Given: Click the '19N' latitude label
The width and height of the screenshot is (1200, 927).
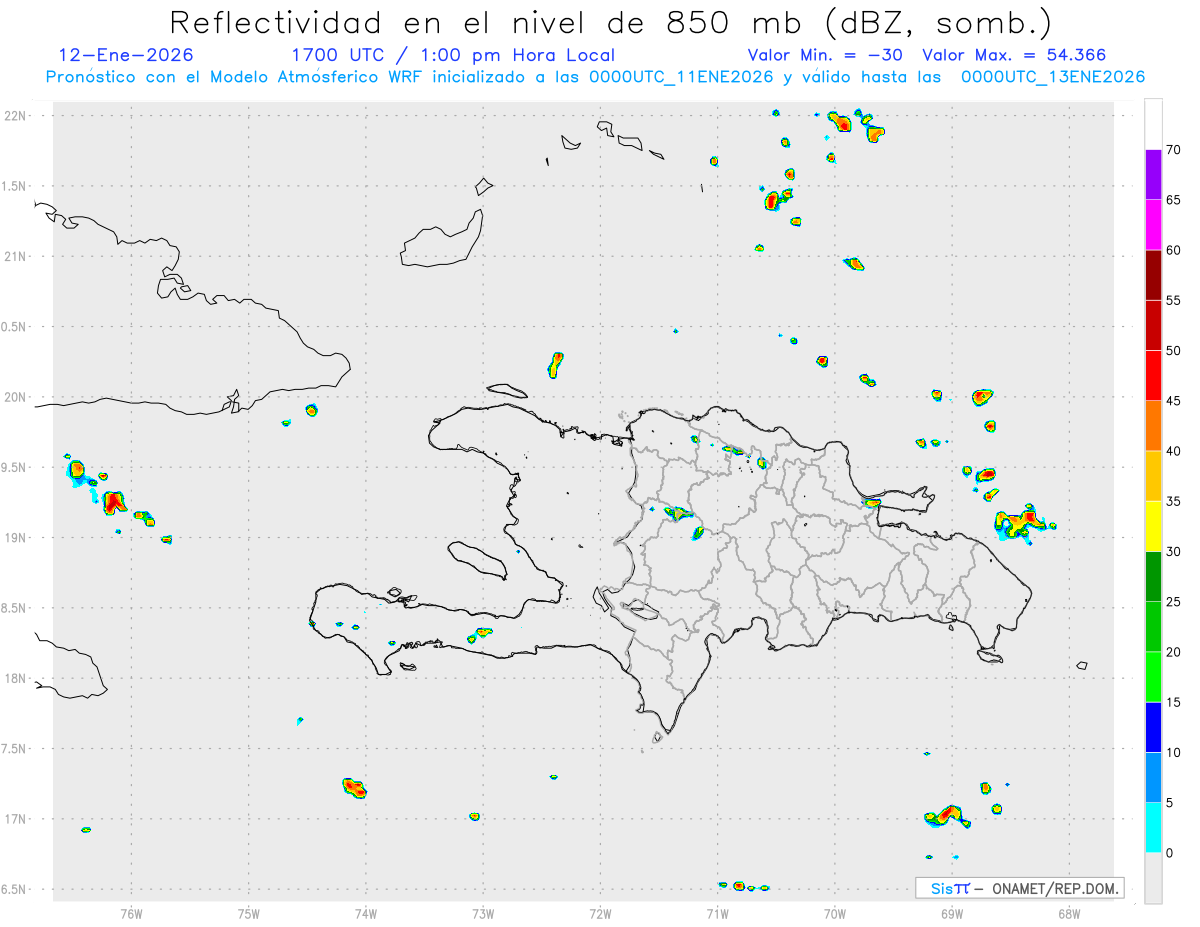Looking at the screenshot, I should coord(17,538).
